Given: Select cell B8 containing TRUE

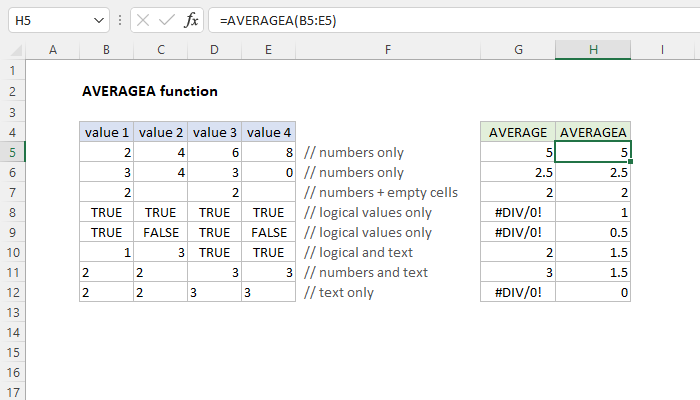Looking at the screenshot, I should click(106, 212).
